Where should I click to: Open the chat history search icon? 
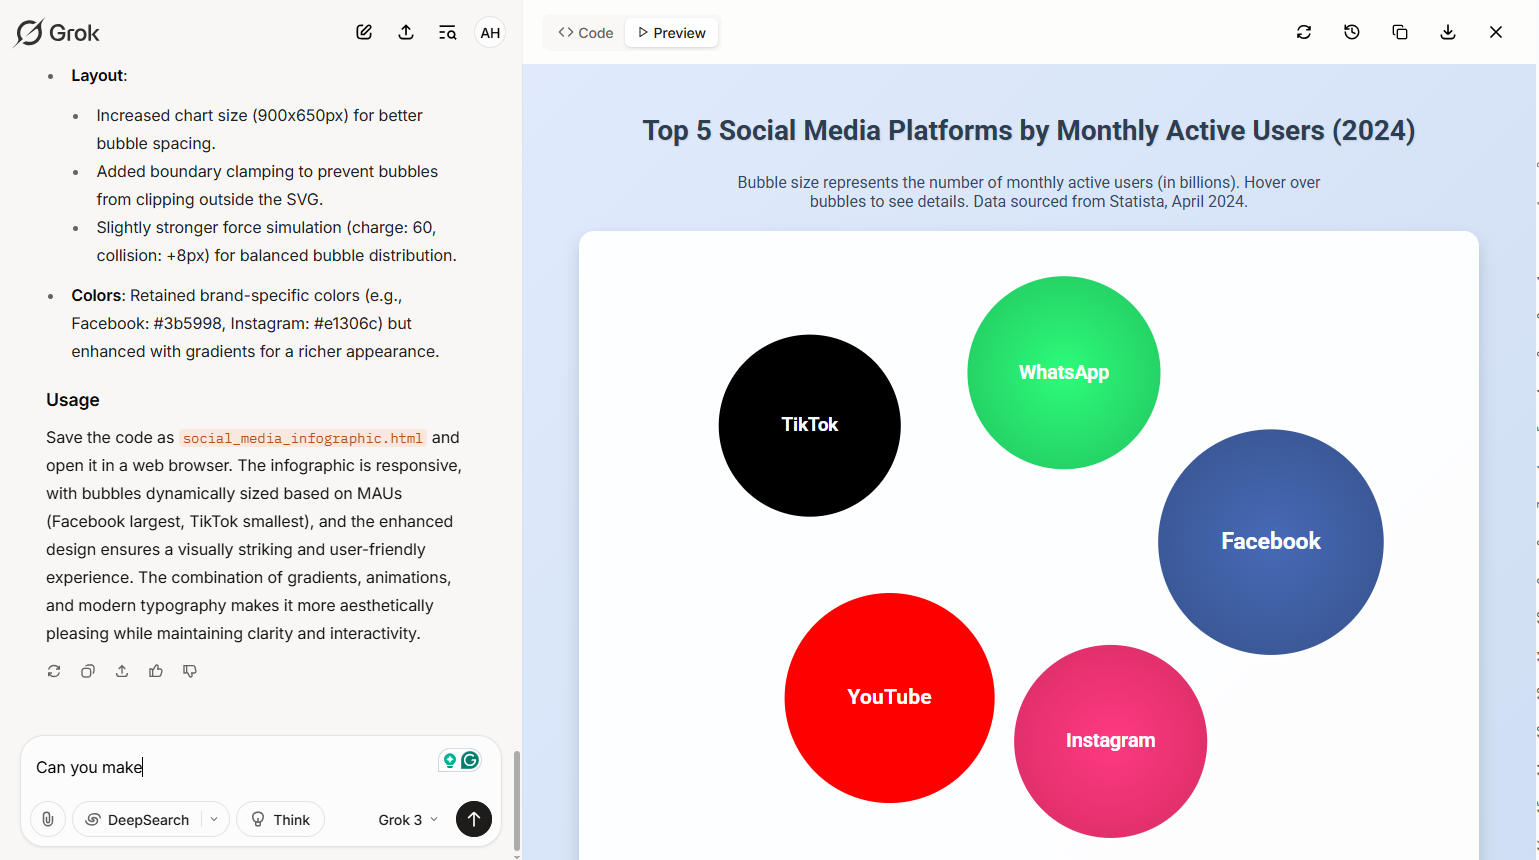(x=448, y=33)
